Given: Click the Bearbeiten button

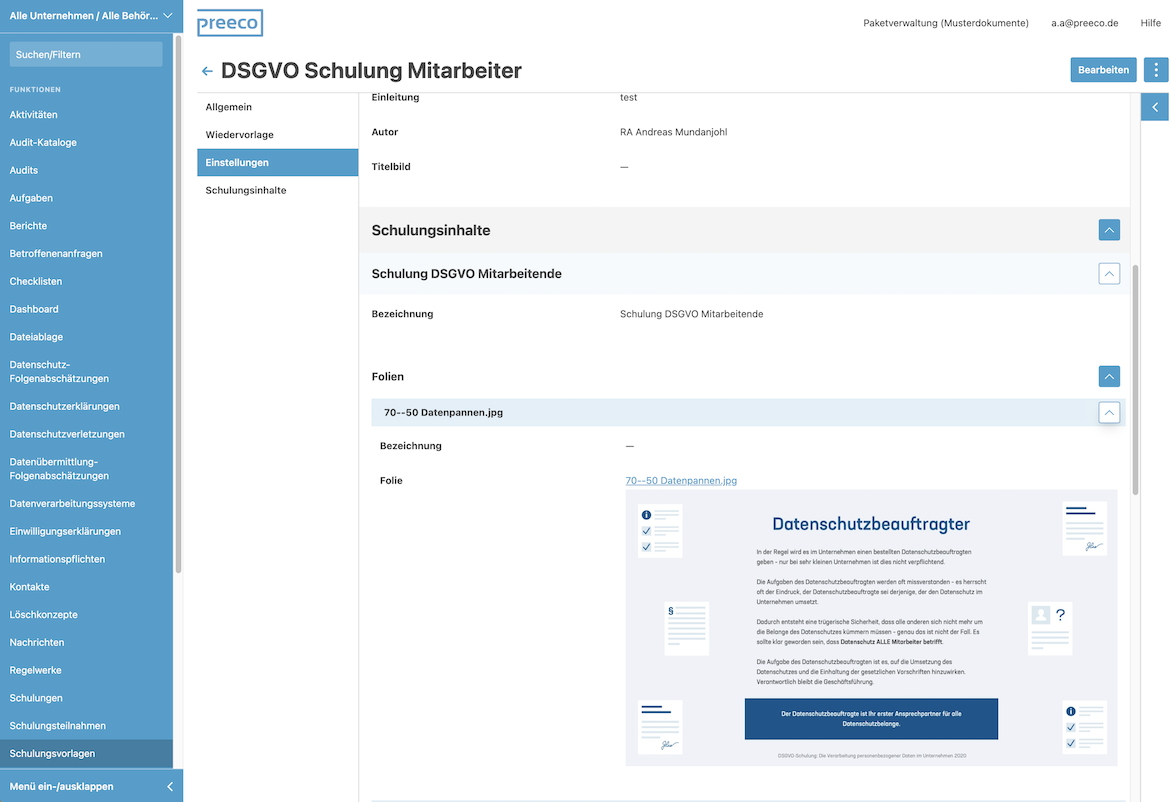Looking at the screenshot, I should [1103, 70].
